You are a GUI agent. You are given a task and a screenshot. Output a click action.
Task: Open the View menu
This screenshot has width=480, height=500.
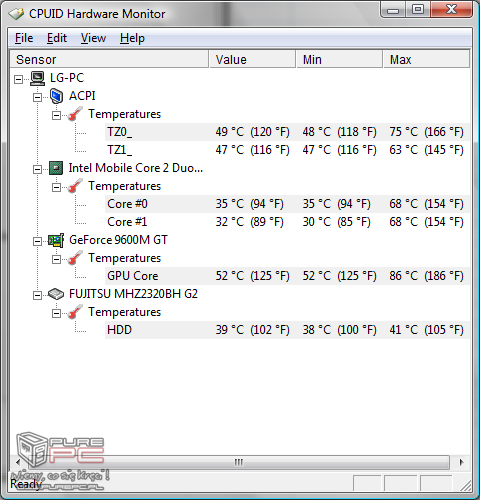coord(93,38)
